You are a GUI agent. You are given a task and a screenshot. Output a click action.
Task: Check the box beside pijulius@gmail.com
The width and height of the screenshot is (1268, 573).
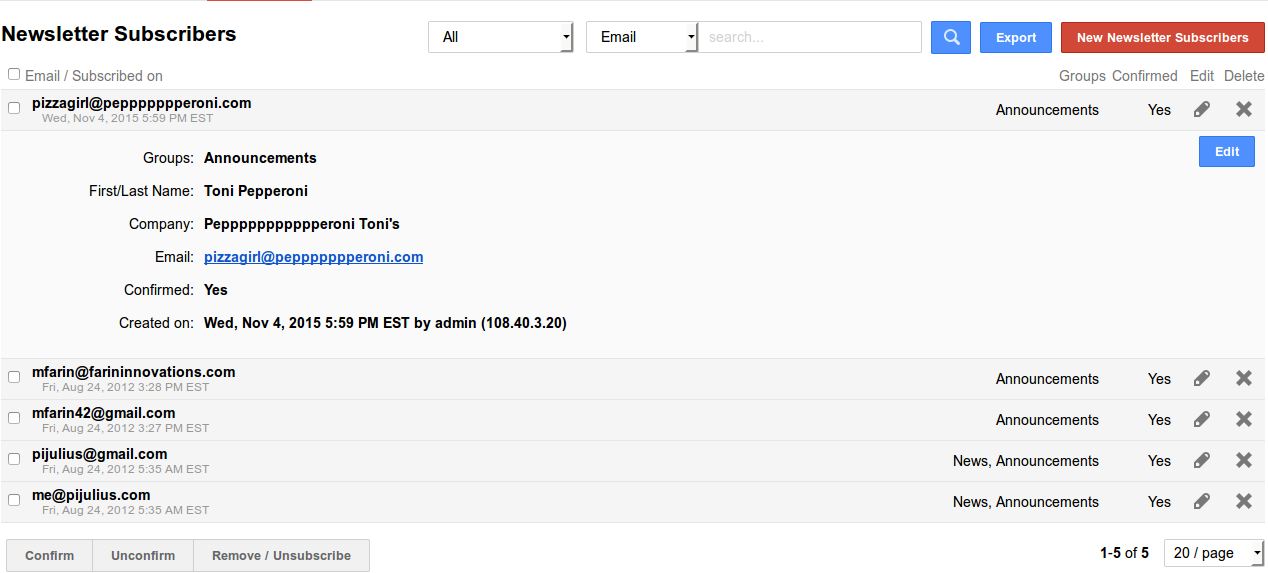[x=14, y=459]
